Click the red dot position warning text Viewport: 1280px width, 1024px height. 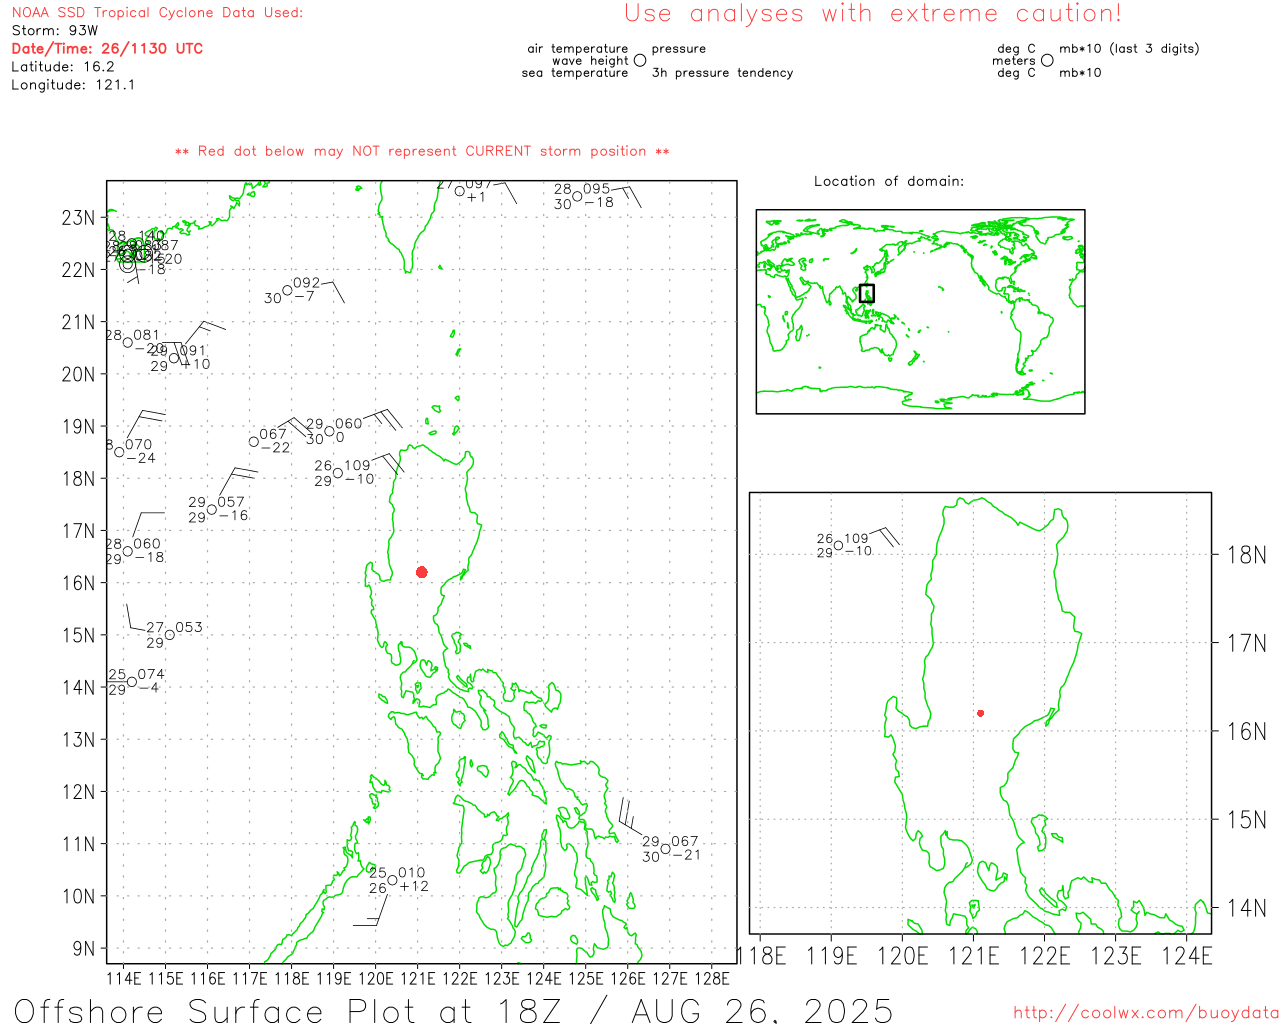[422, 151]
